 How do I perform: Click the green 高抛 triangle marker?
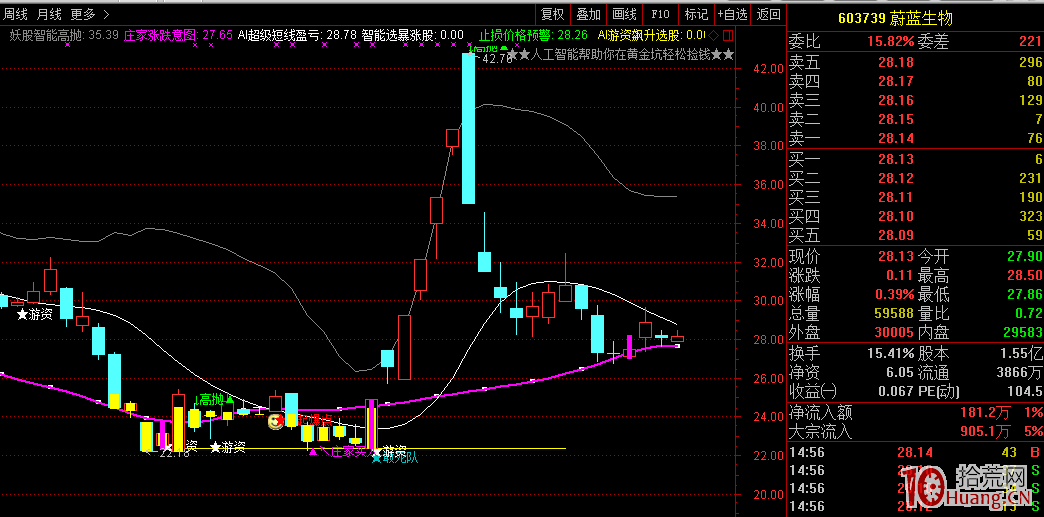229,400
